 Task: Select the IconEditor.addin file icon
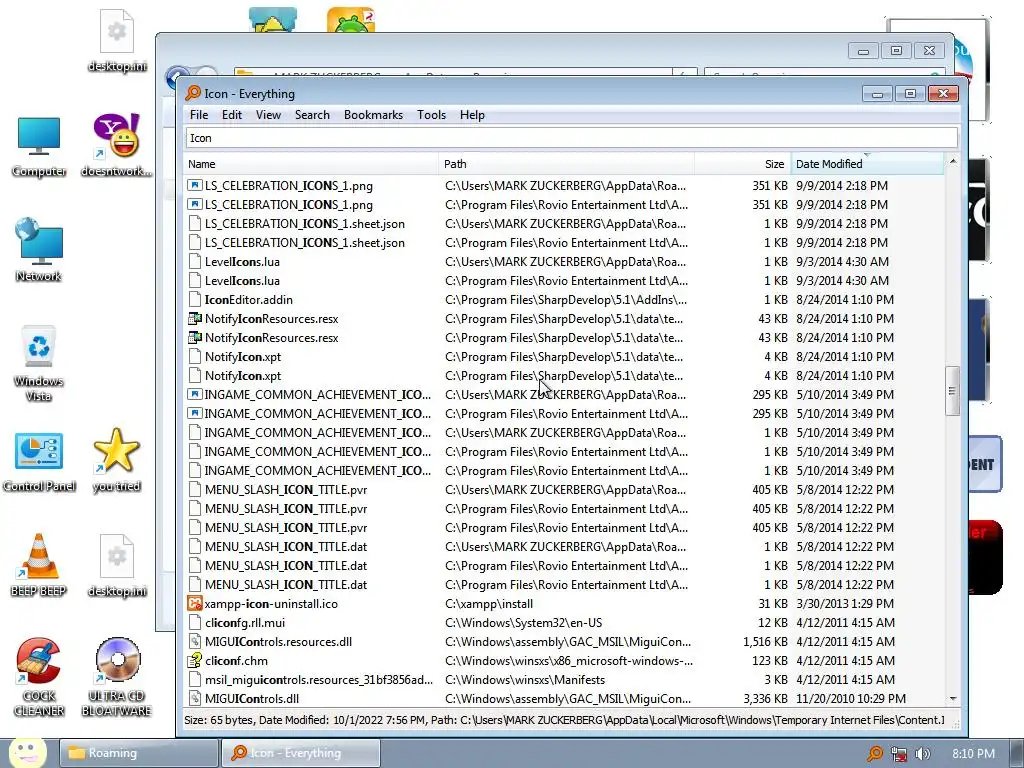195,299
